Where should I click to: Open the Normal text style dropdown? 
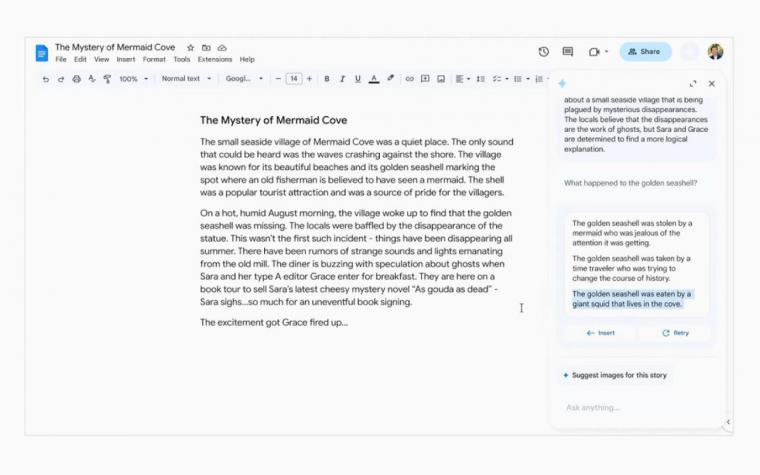(x=187, y=79)
